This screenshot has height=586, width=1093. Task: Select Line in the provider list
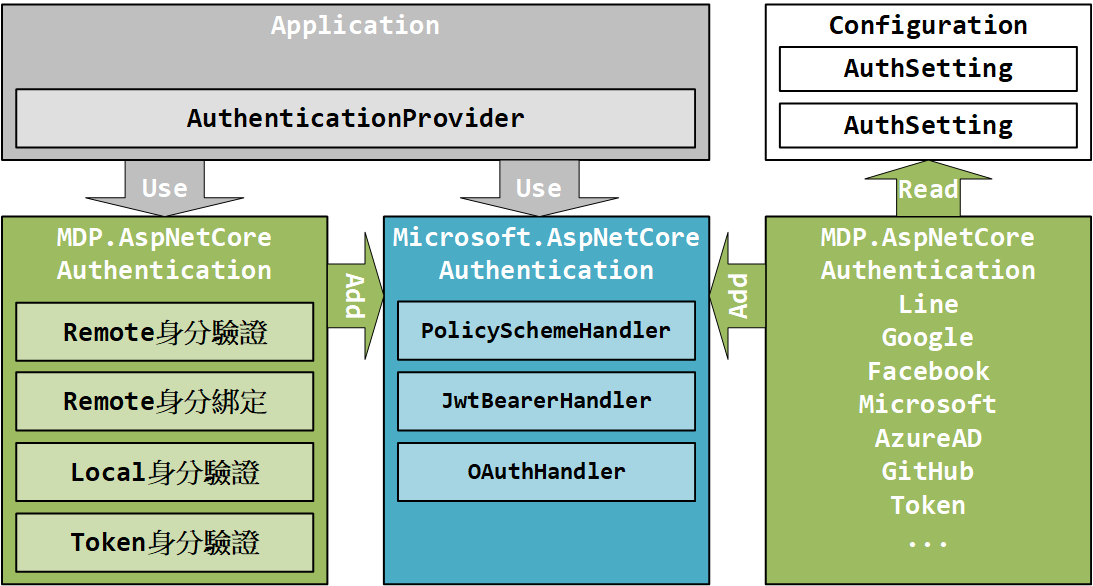pyautogui.click(x=928, y=304)
